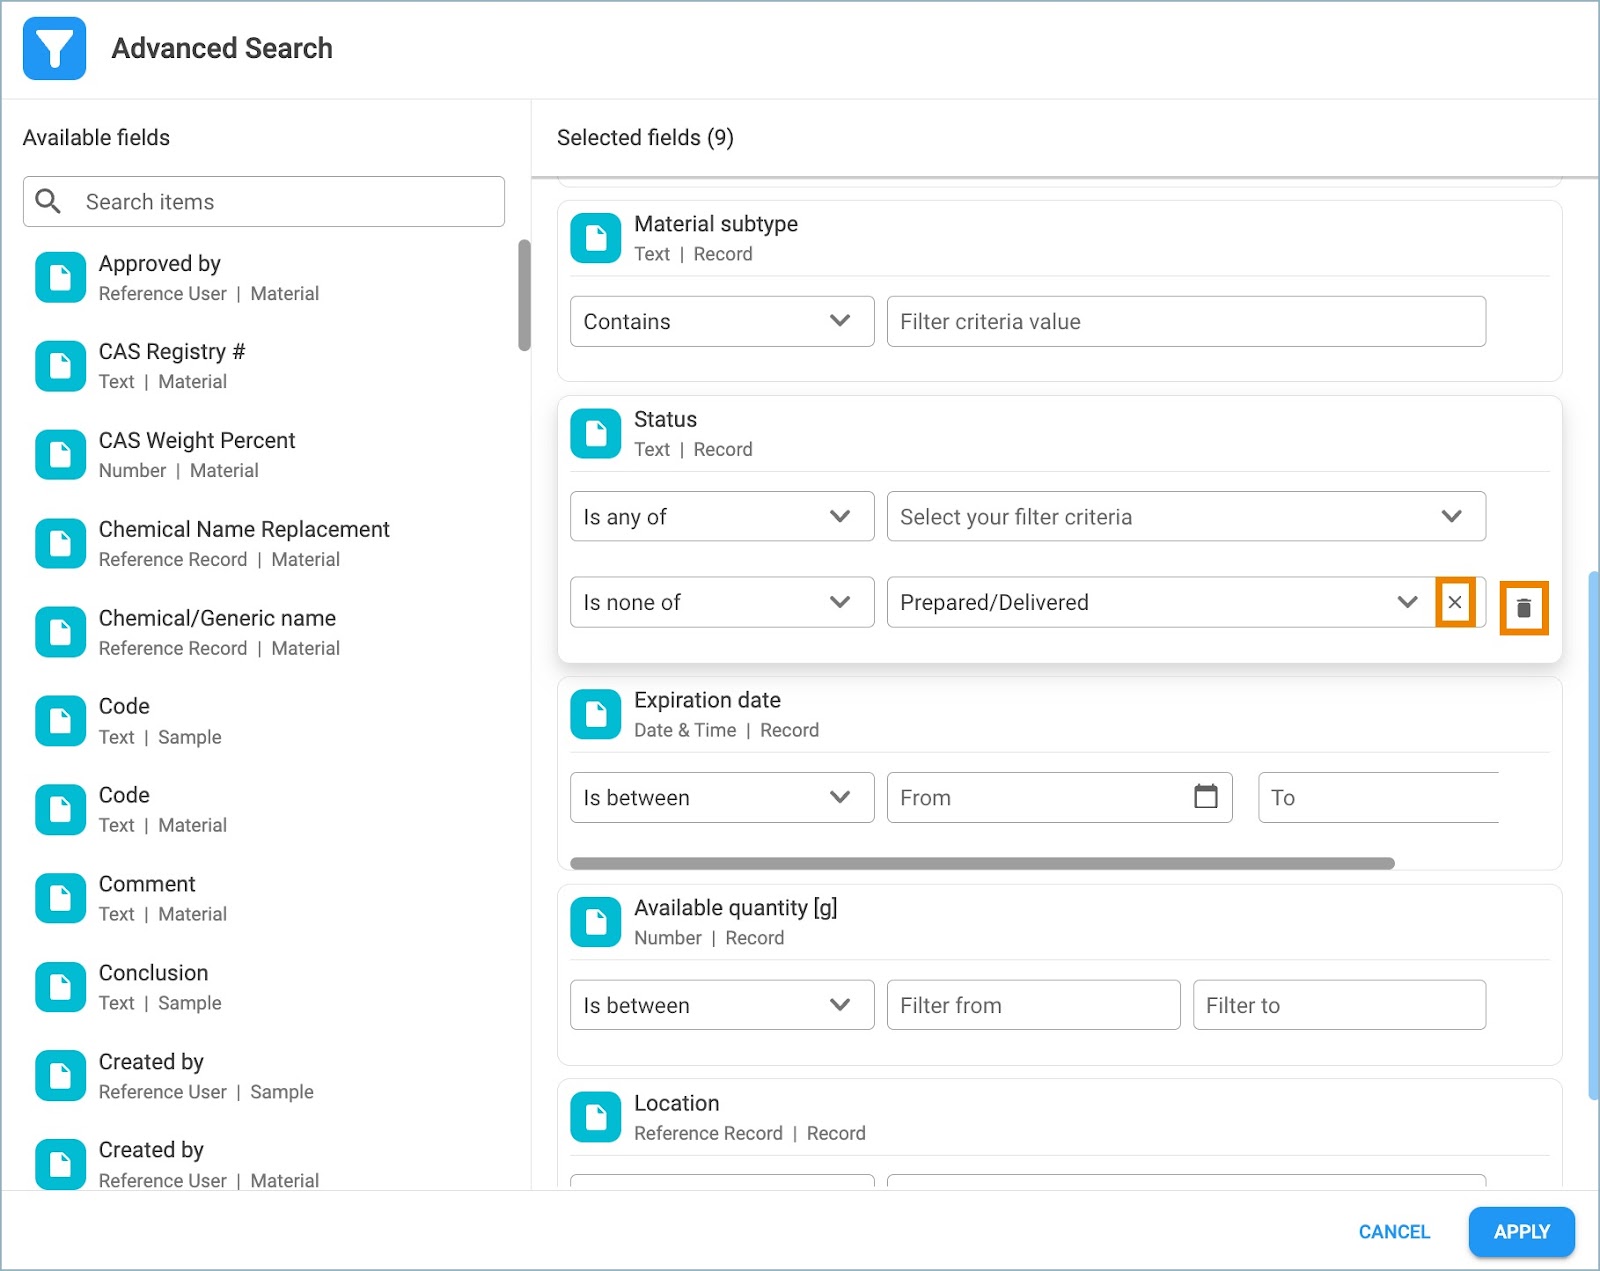Select the Chemical Name Replacement field icon

click(60, 543)
